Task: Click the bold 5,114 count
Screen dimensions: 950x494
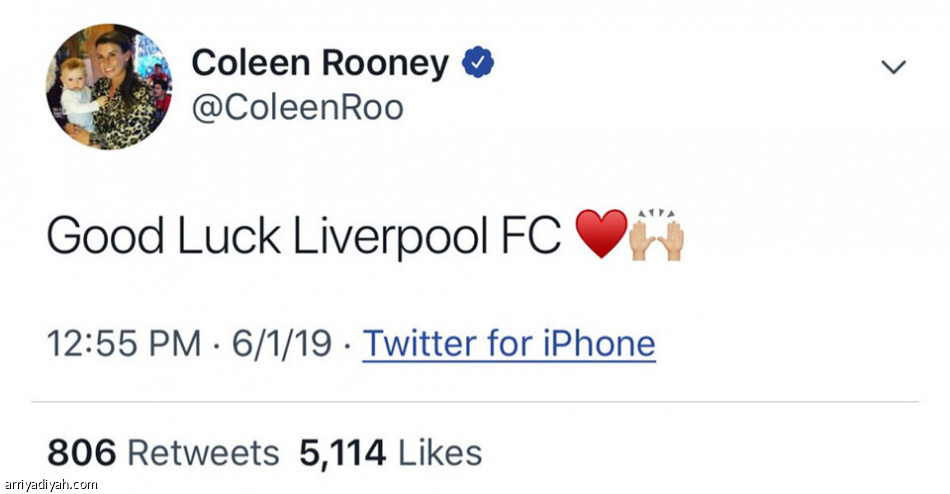Action: [x=342, y=453]
